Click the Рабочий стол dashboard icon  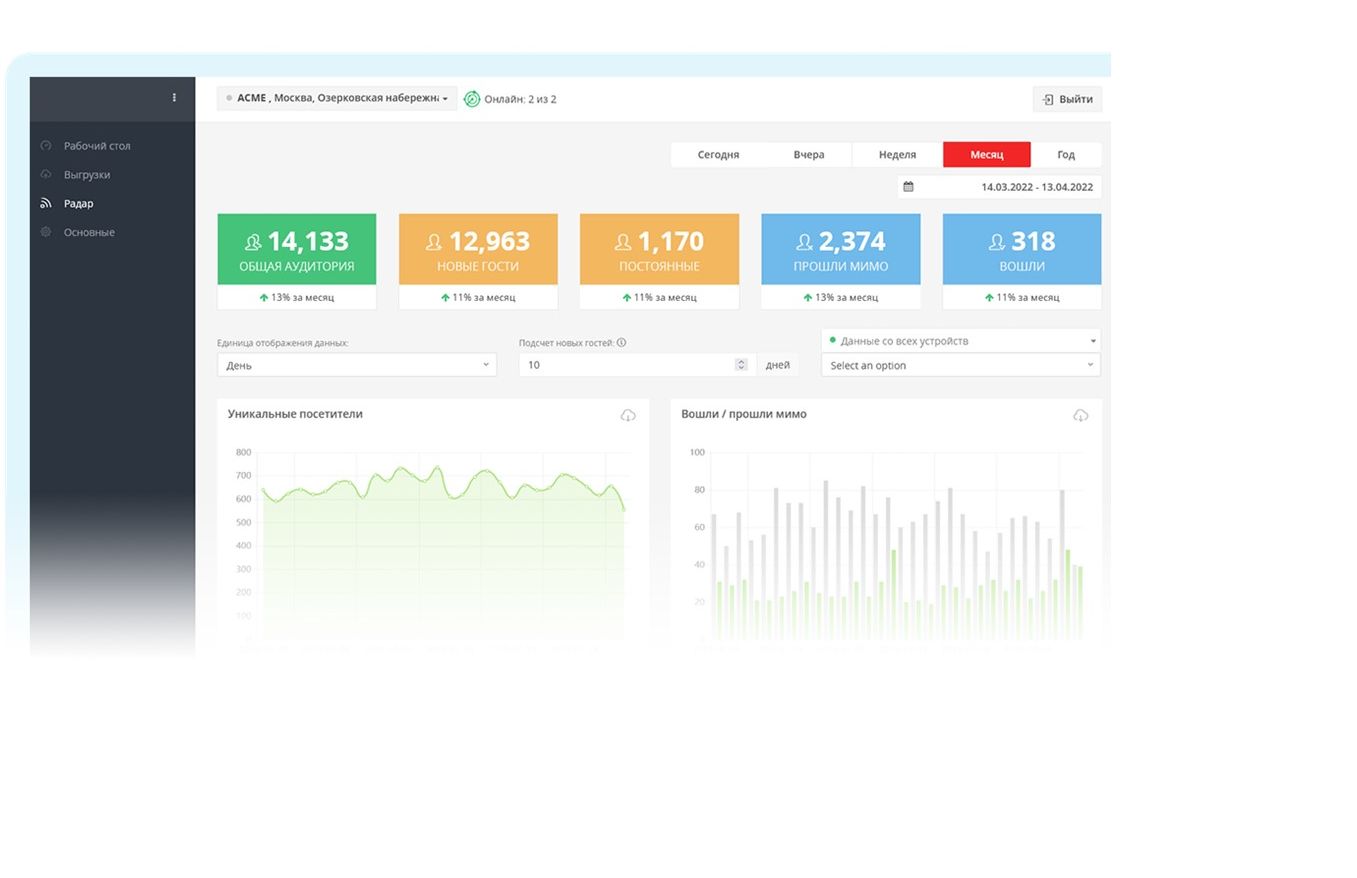(46, 145)
